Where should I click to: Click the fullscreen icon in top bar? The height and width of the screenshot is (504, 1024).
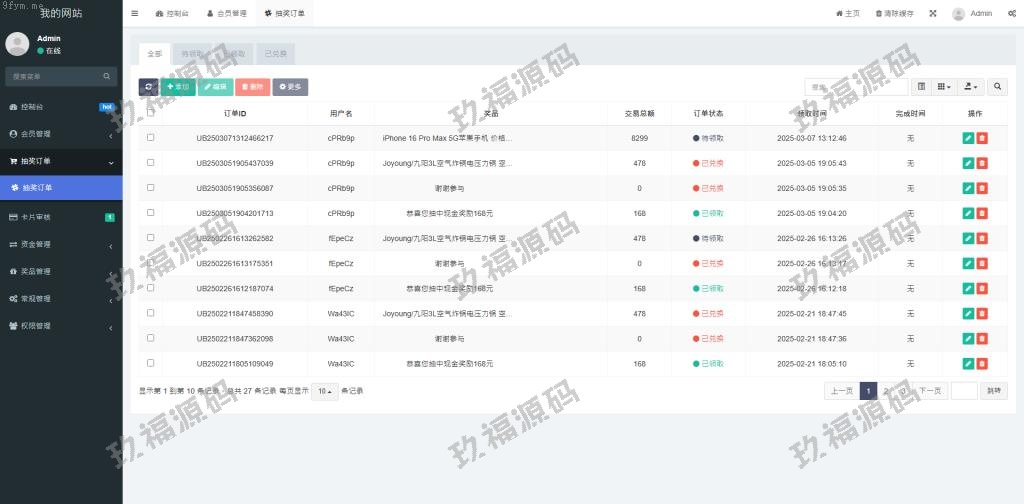click(933, 14)
